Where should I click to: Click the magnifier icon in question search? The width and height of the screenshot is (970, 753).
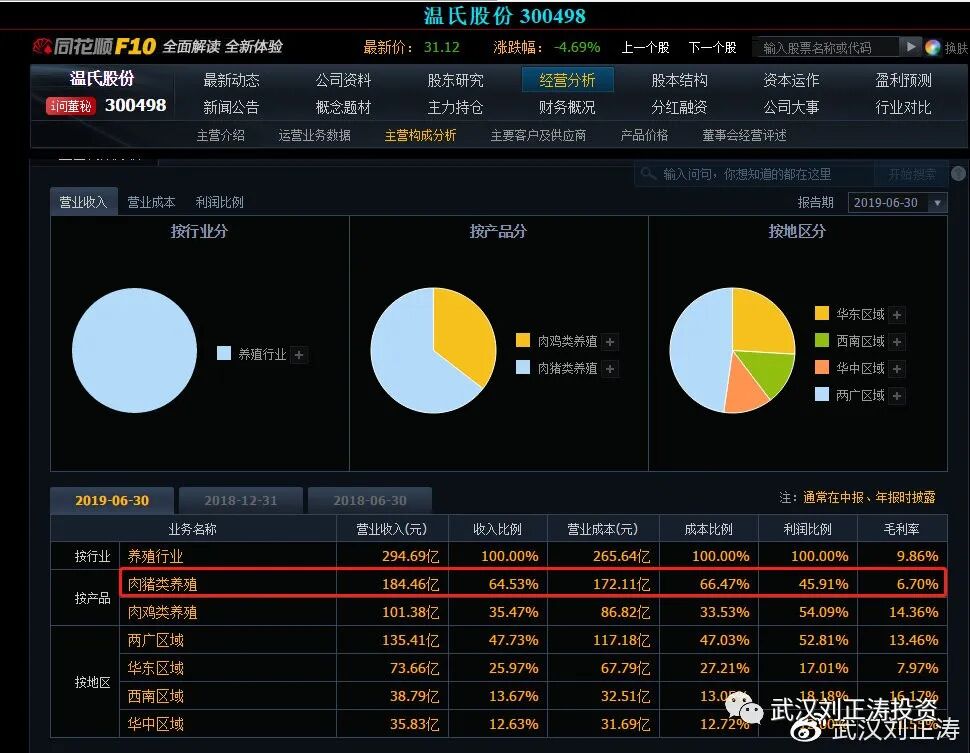(648, 174)
